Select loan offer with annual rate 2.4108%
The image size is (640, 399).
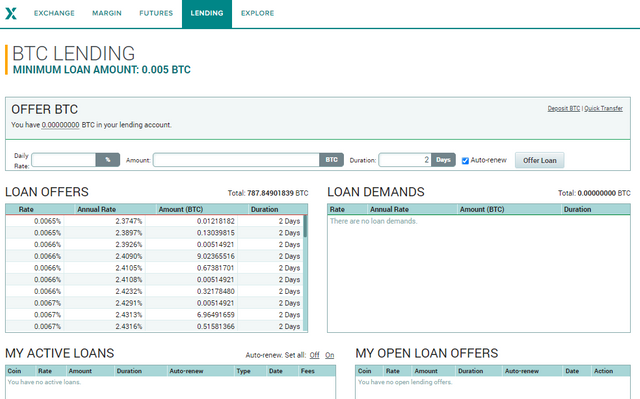155,280
